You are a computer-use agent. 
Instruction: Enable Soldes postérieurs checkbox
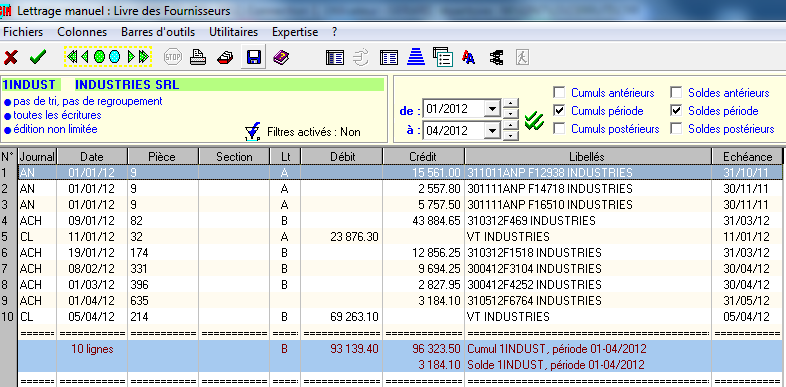coord(676,128)
